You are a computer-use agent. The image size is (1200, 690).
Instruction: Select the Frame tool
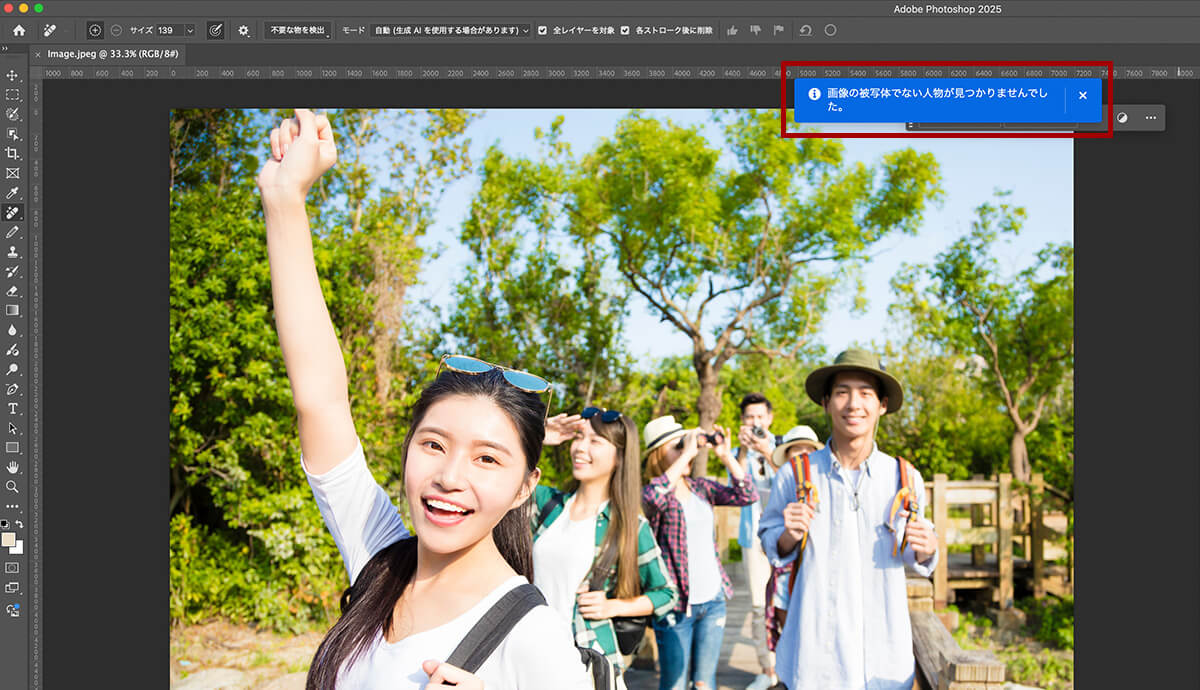click(x=13, y=173)
